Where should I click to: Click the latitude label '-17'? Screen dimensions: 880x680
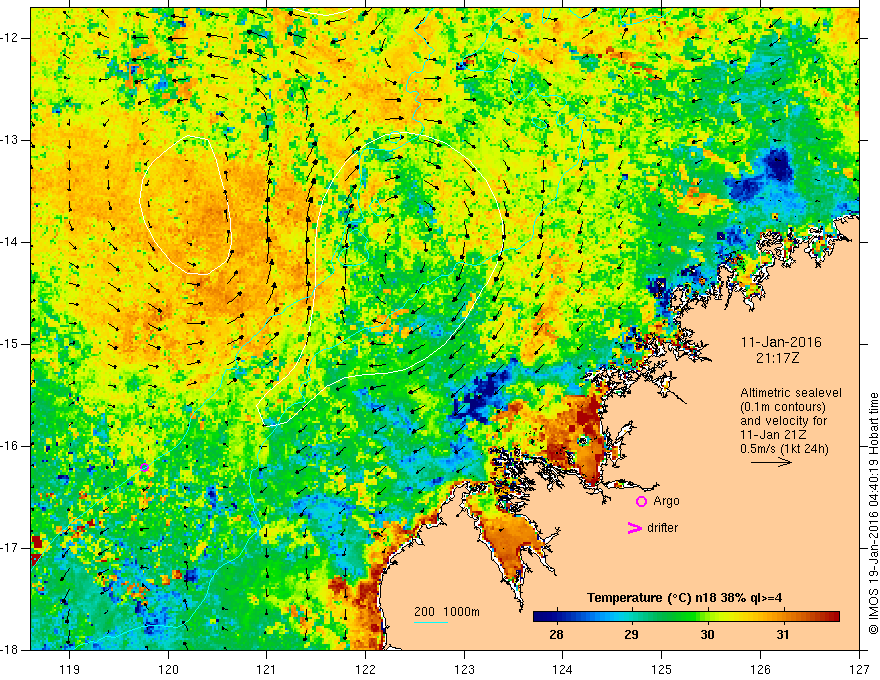tap(10, 548)
